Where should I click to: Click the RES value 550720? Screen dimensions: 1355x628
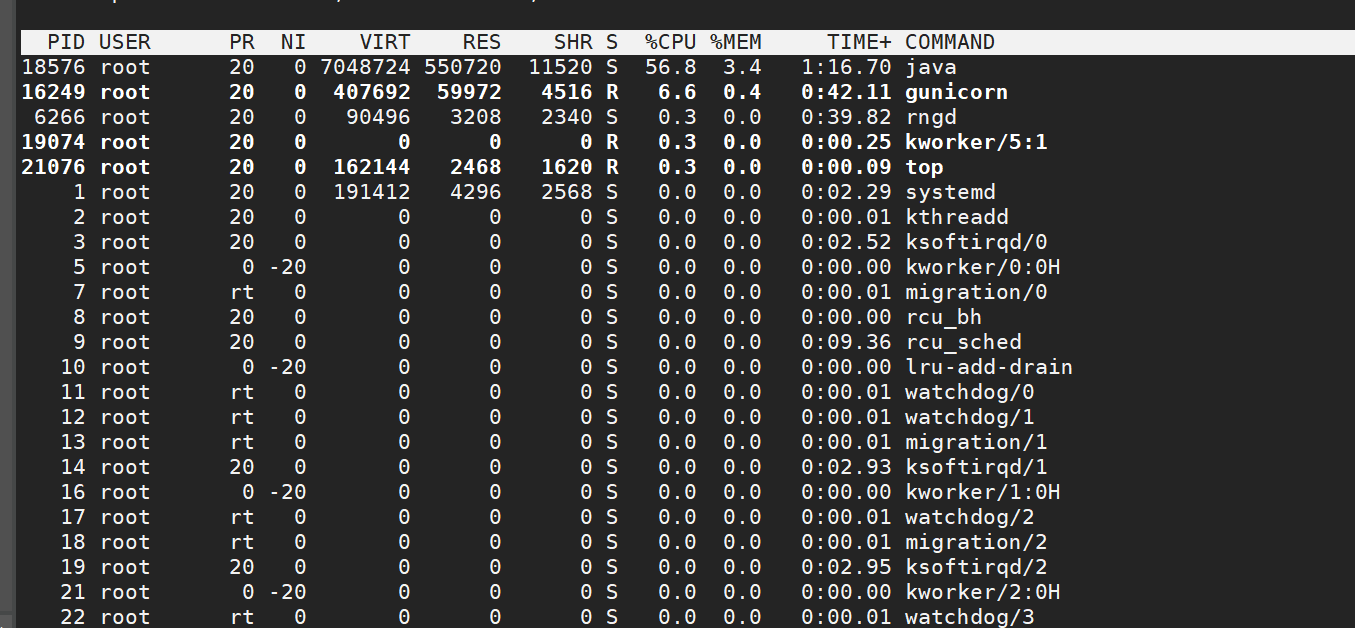click(x=463, y=67)
